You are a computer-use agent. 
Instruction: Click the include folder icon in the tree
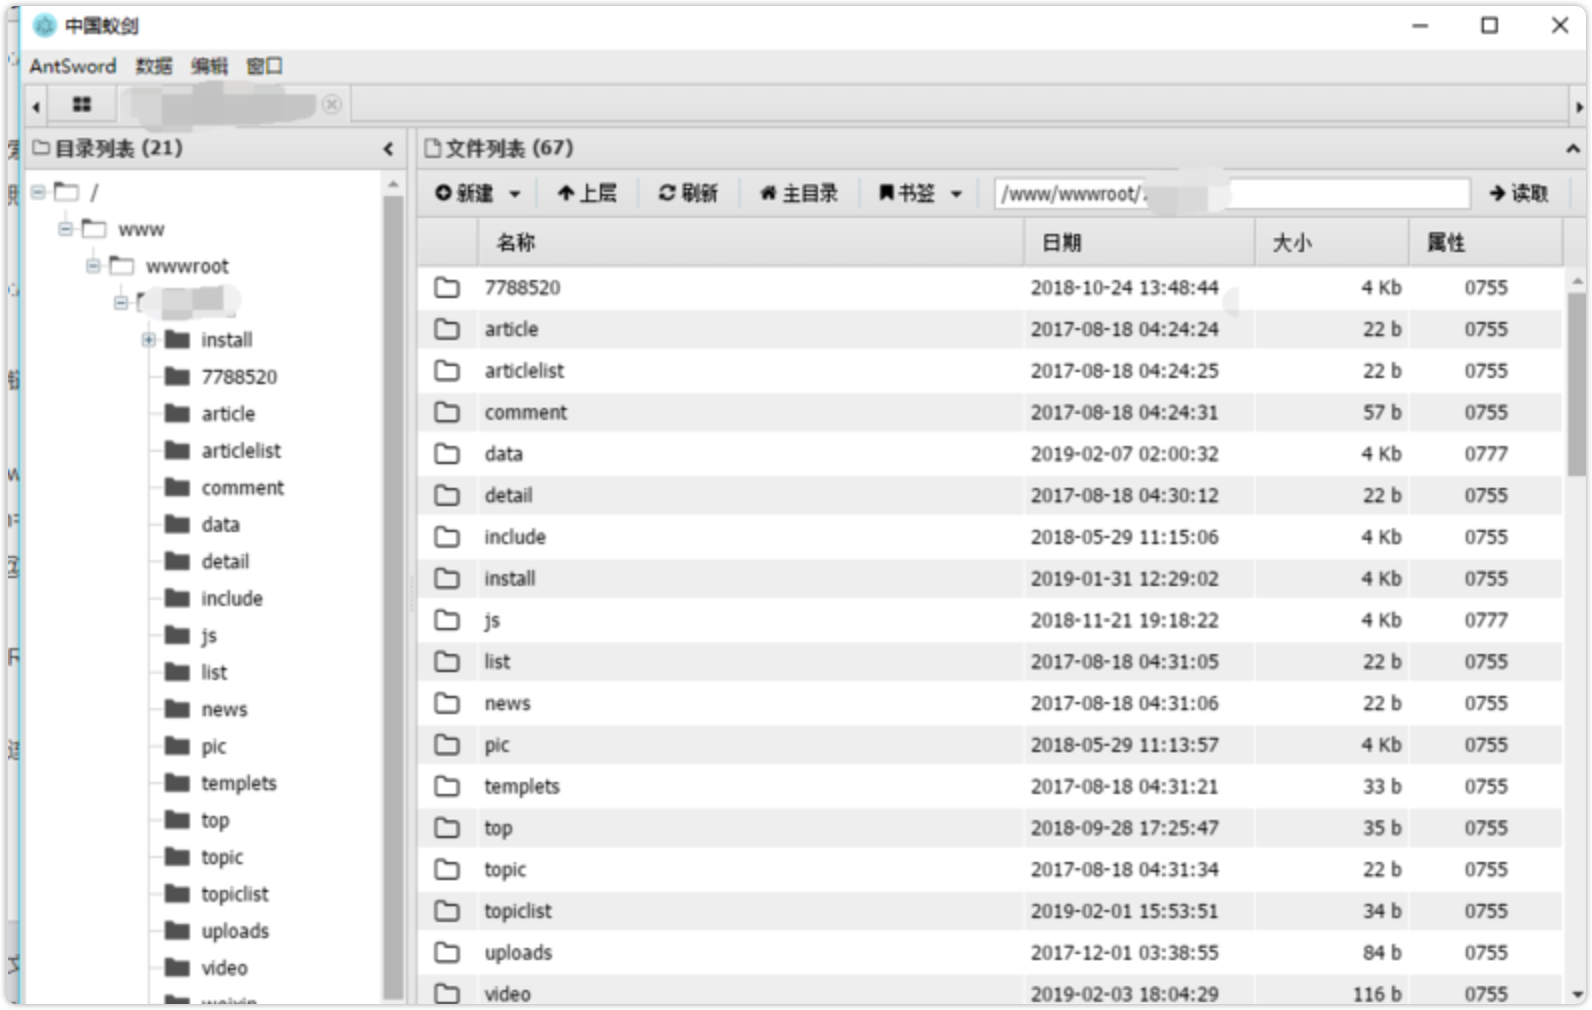pos(177,598)
